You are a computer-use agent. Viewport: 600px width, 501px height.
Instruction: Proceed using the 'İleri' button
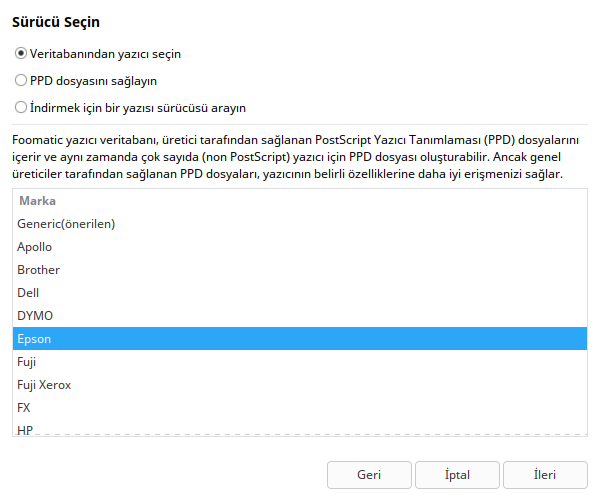tap(544, 476)
